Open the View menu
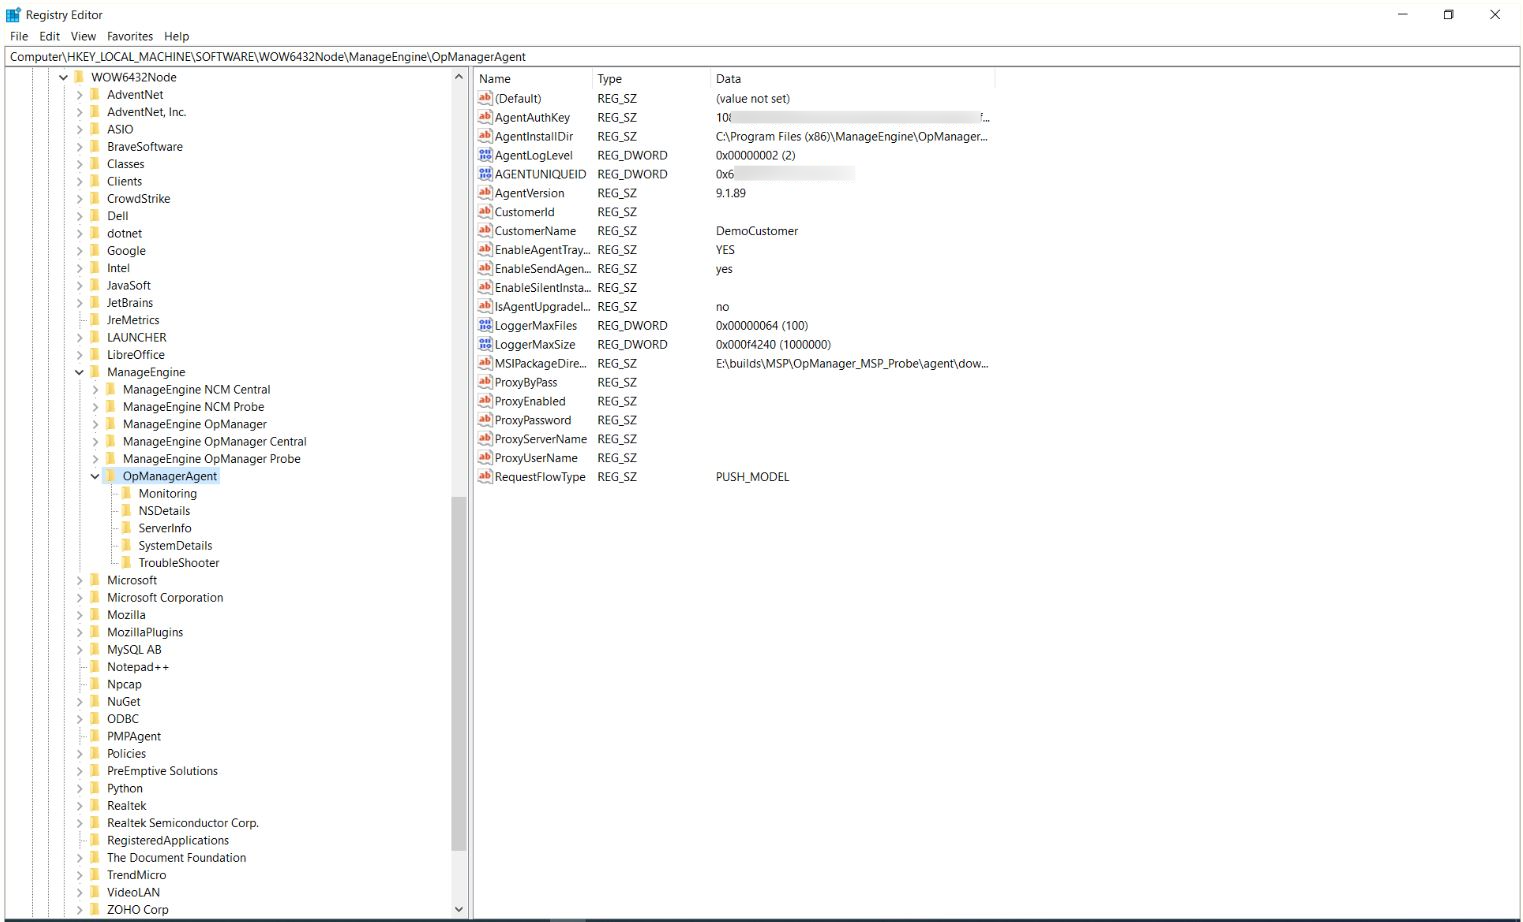This screenshot has height=922, width=1523. tap(83, 36)
